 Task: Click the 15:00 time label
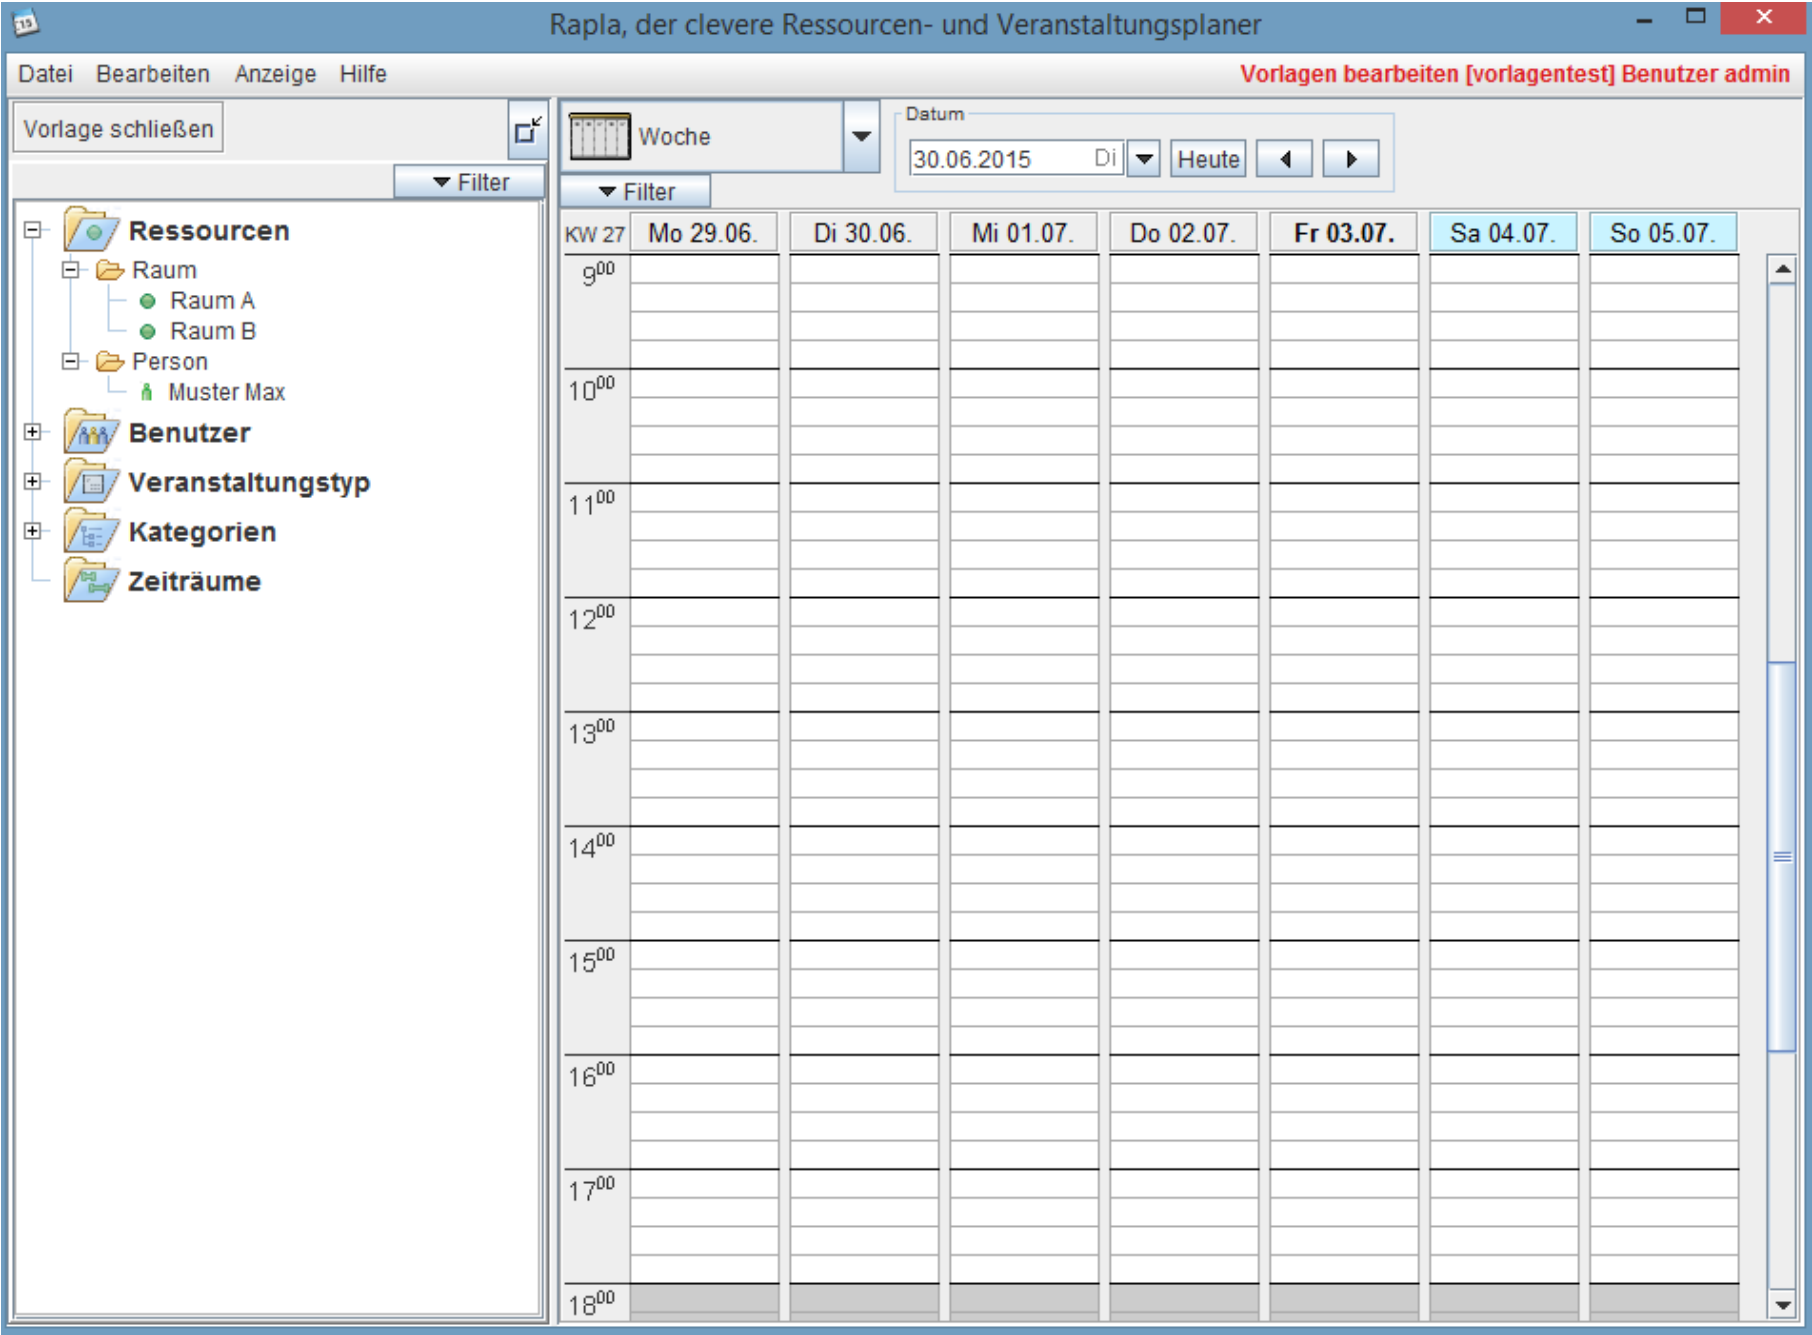click(591, 961)
